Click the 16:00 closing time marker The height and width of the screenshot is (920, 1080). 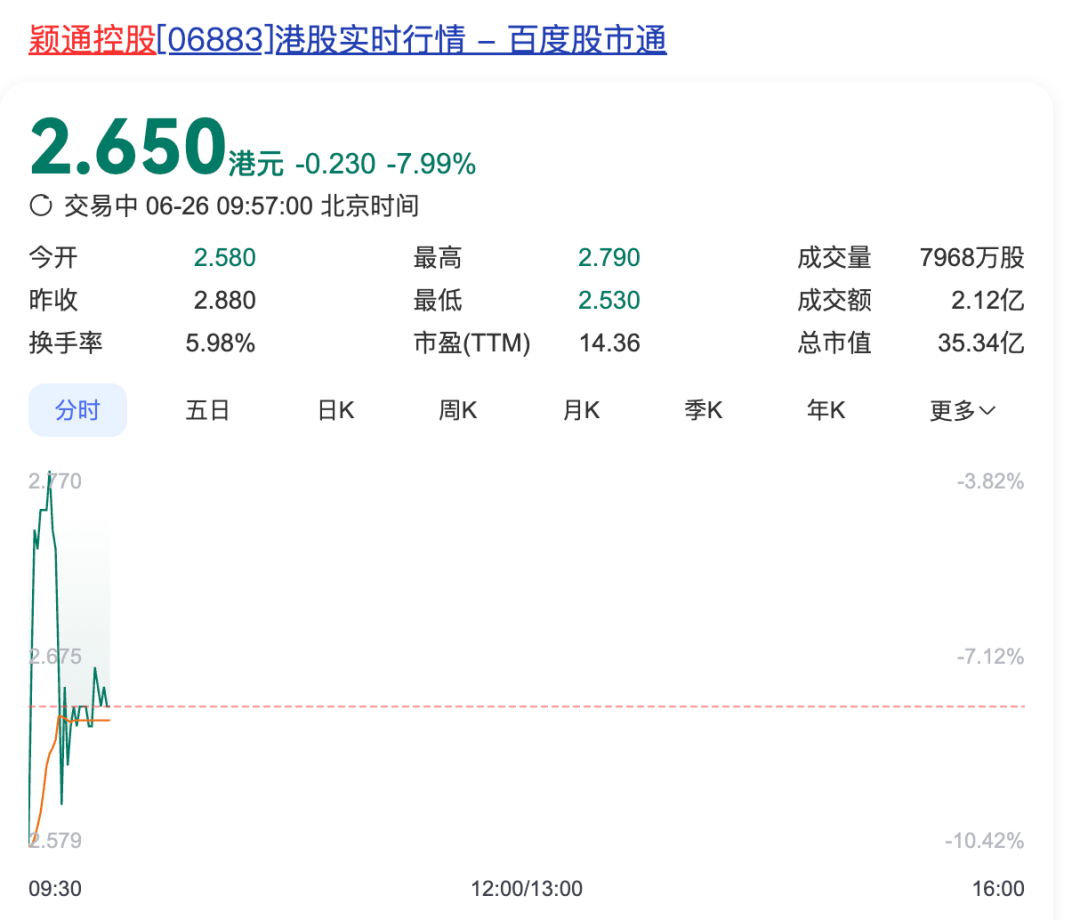point(998,889)
